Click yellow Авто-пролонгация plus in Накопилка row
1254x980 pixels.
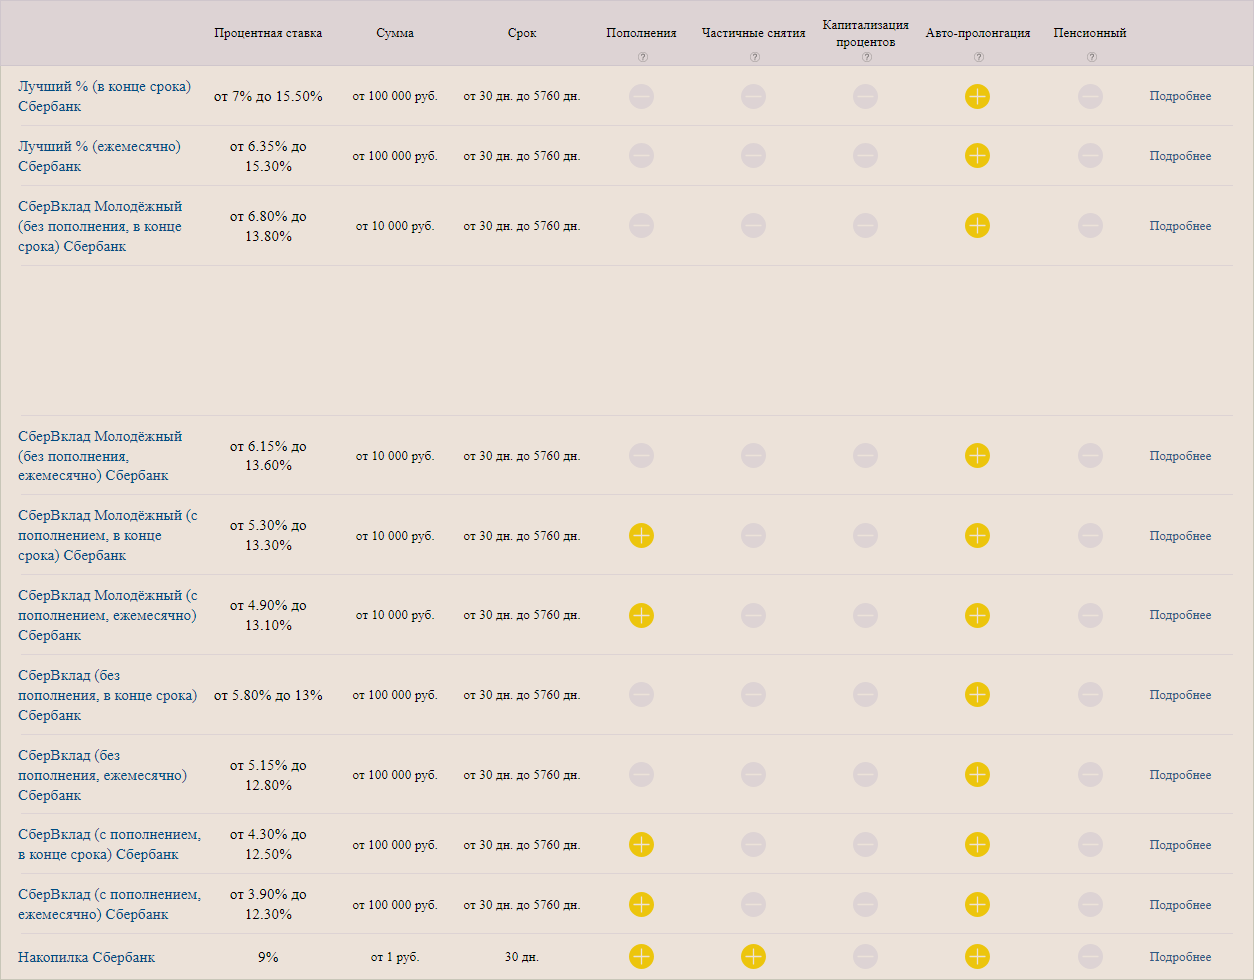pyautogui.click(x=977, y=957)
